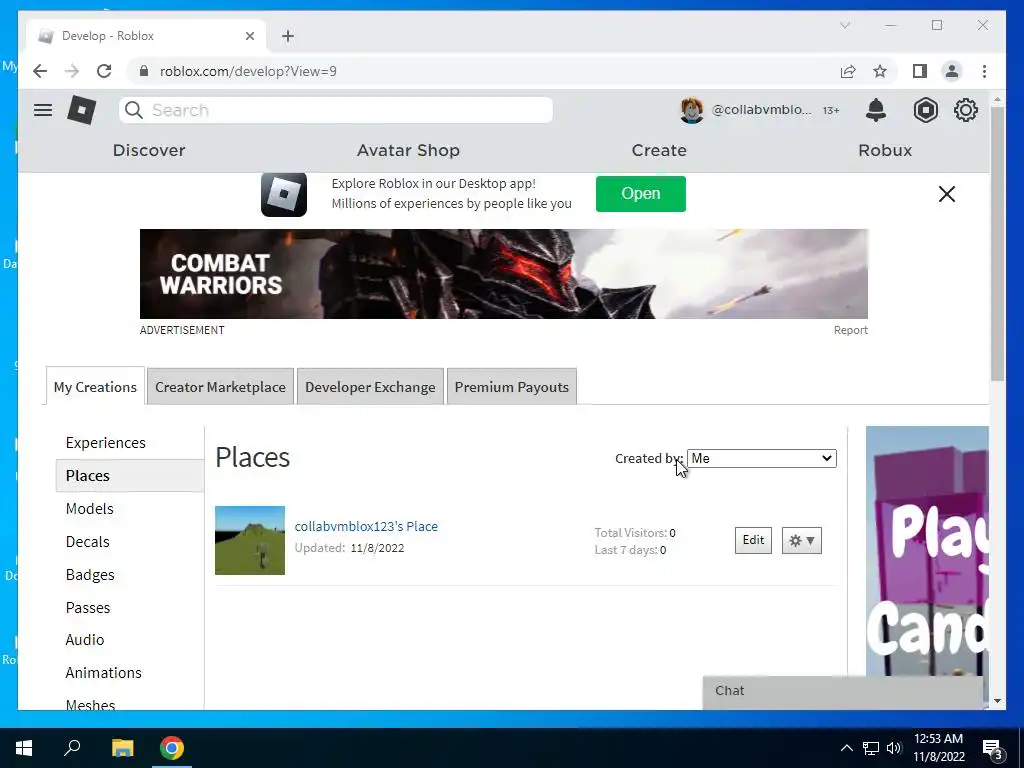Screen dimensions: 1024x768
Task: Click the user avatar thumbnail in header
Action: click(x=692, y=110)
